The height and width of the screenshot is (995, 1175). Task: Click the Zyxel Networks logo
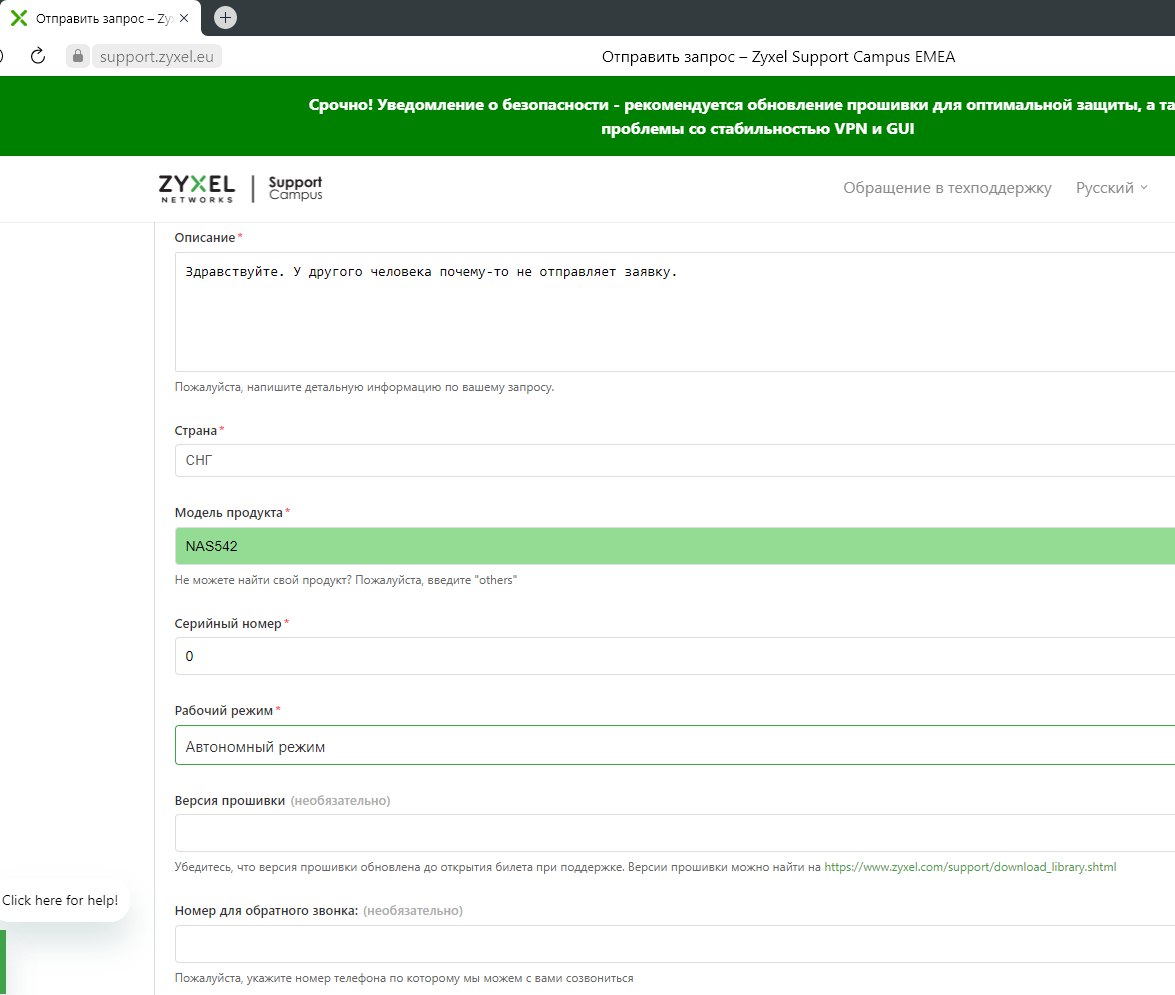click(x=197, y=188)
